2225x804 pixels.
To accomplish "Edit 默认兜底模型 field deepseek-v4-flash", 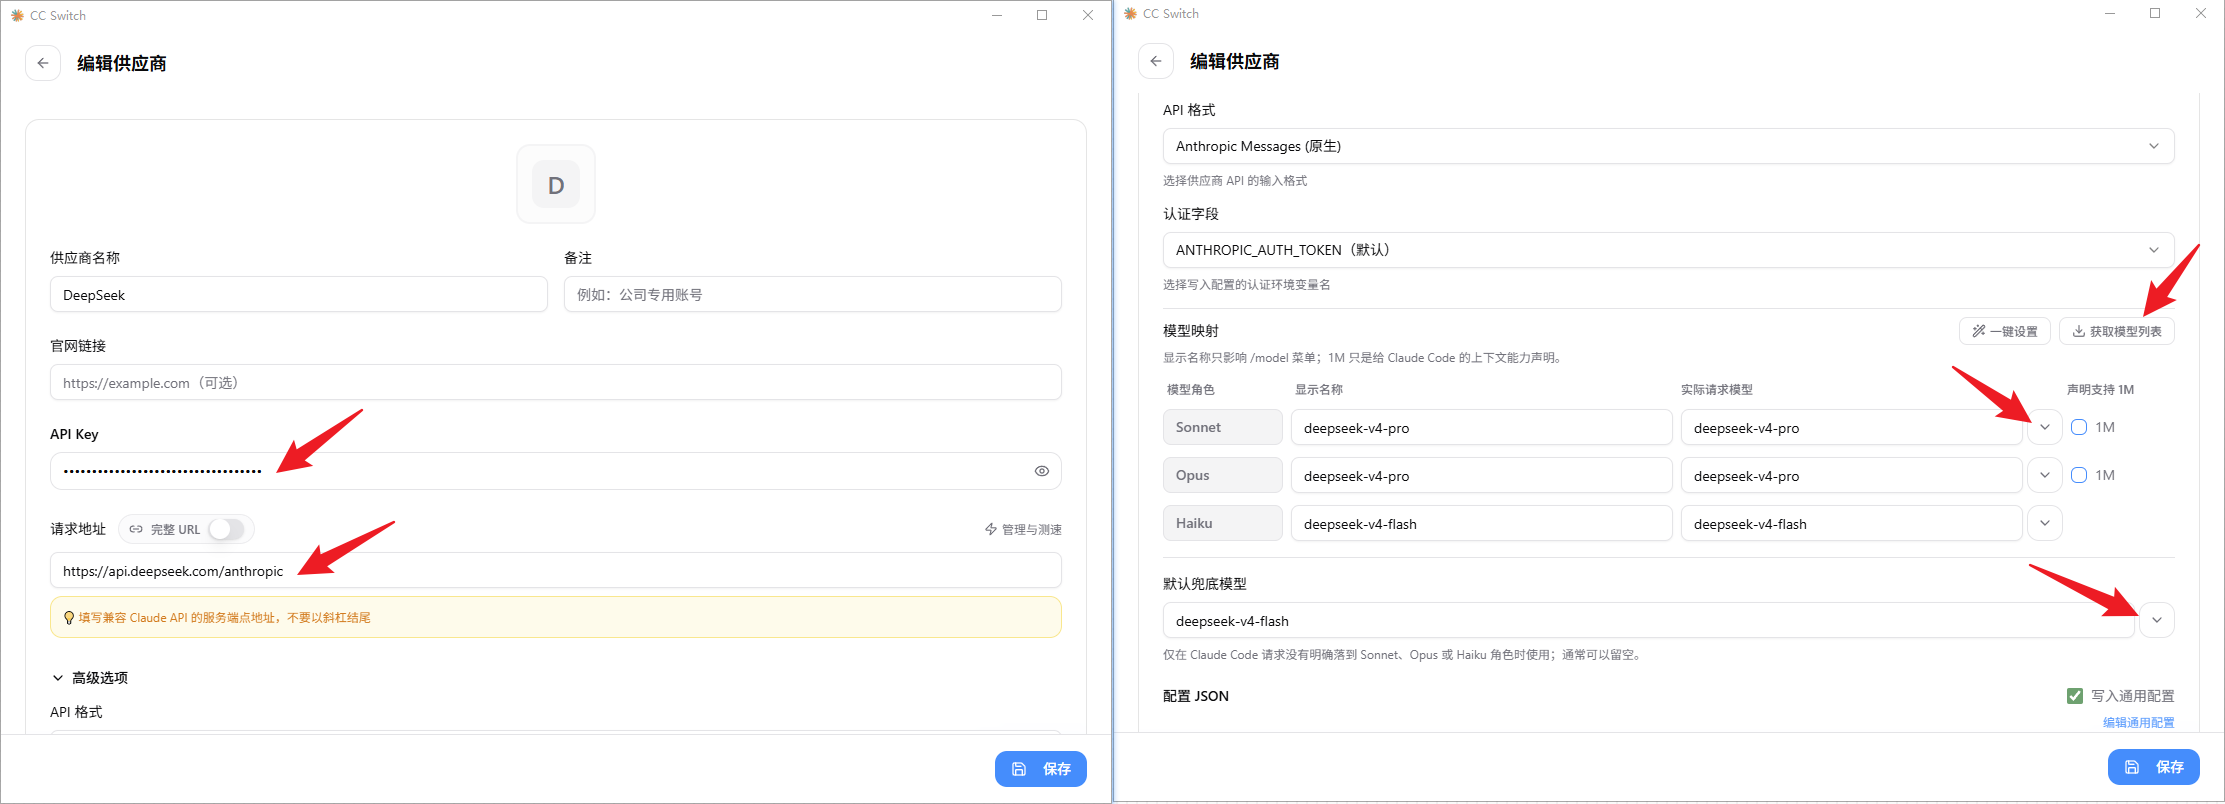I will (1649, 620).
